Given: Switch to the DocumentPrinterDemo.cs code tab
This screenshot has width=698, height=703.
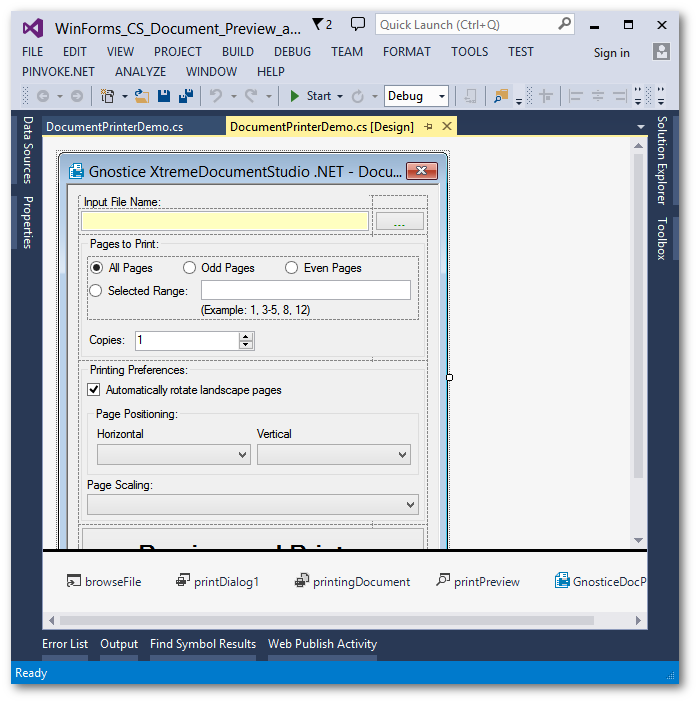Looking at the screenshot, I should [x=115, y=127].
